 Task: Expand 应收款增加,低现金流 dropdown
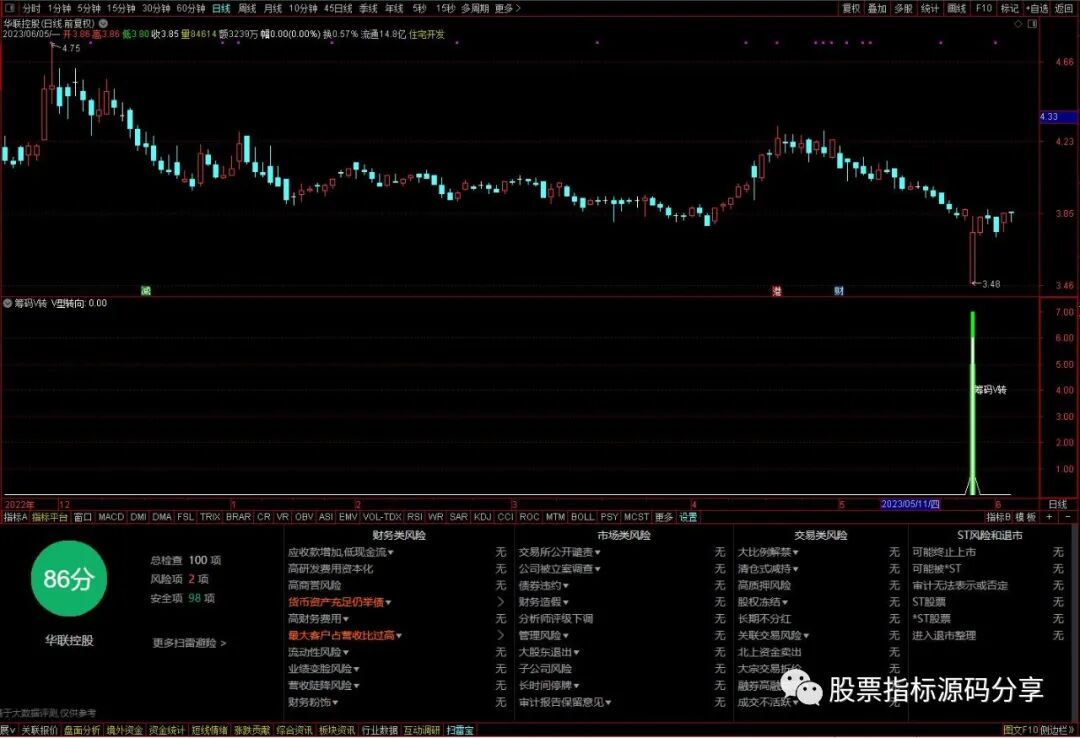(x=341, y=553)
